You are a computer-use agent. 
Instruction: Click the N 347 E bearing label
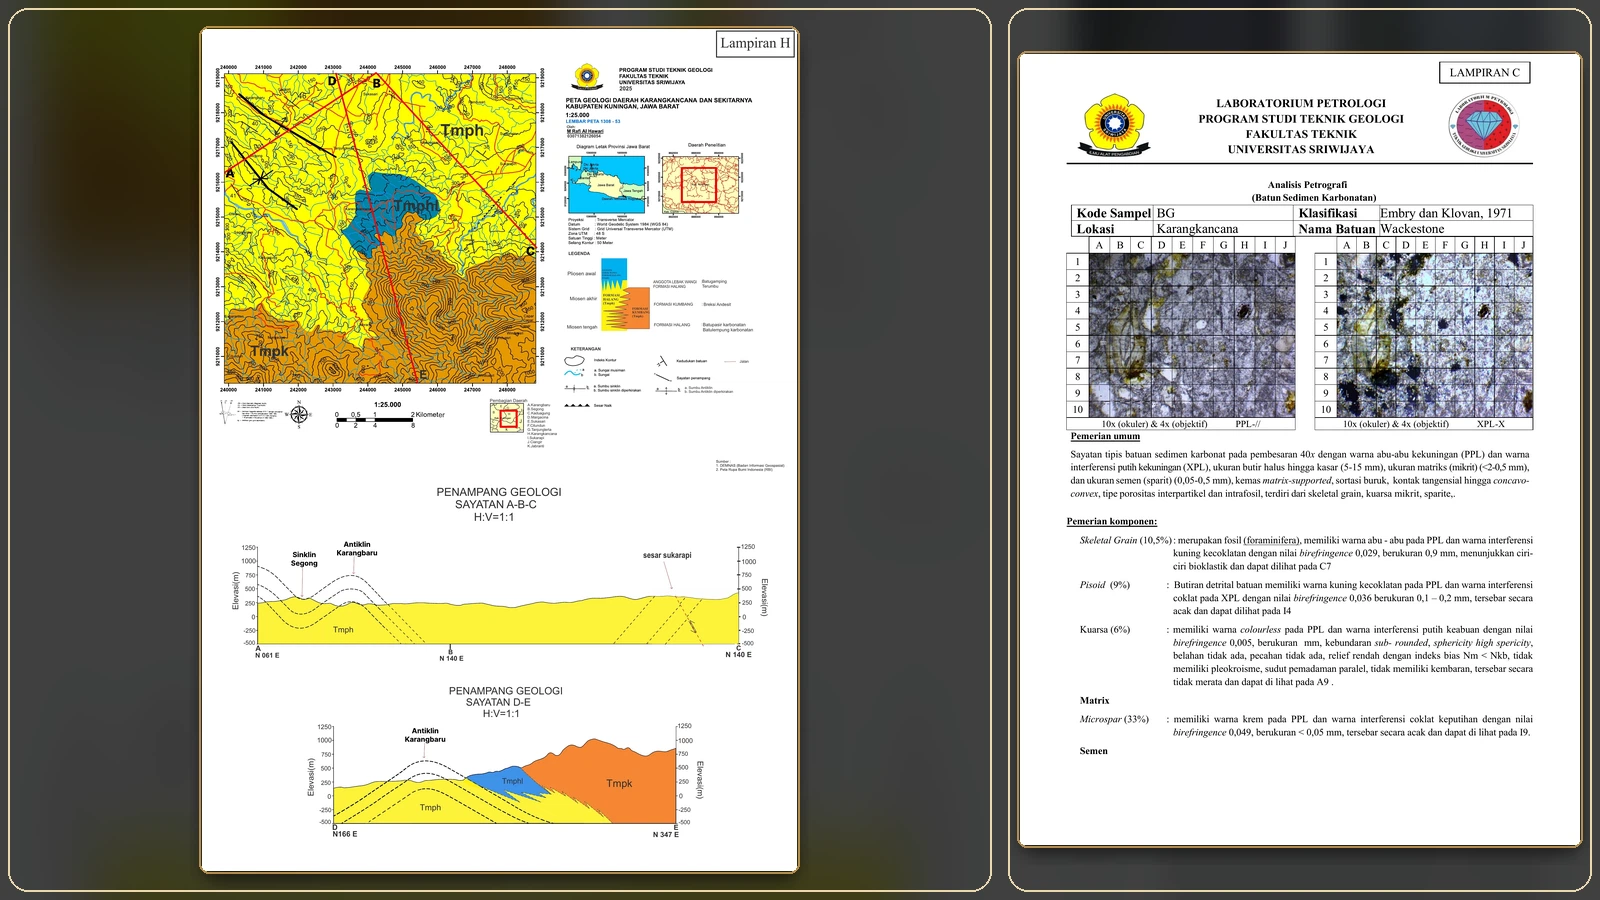pyautogui.click(x=665, y=834)
